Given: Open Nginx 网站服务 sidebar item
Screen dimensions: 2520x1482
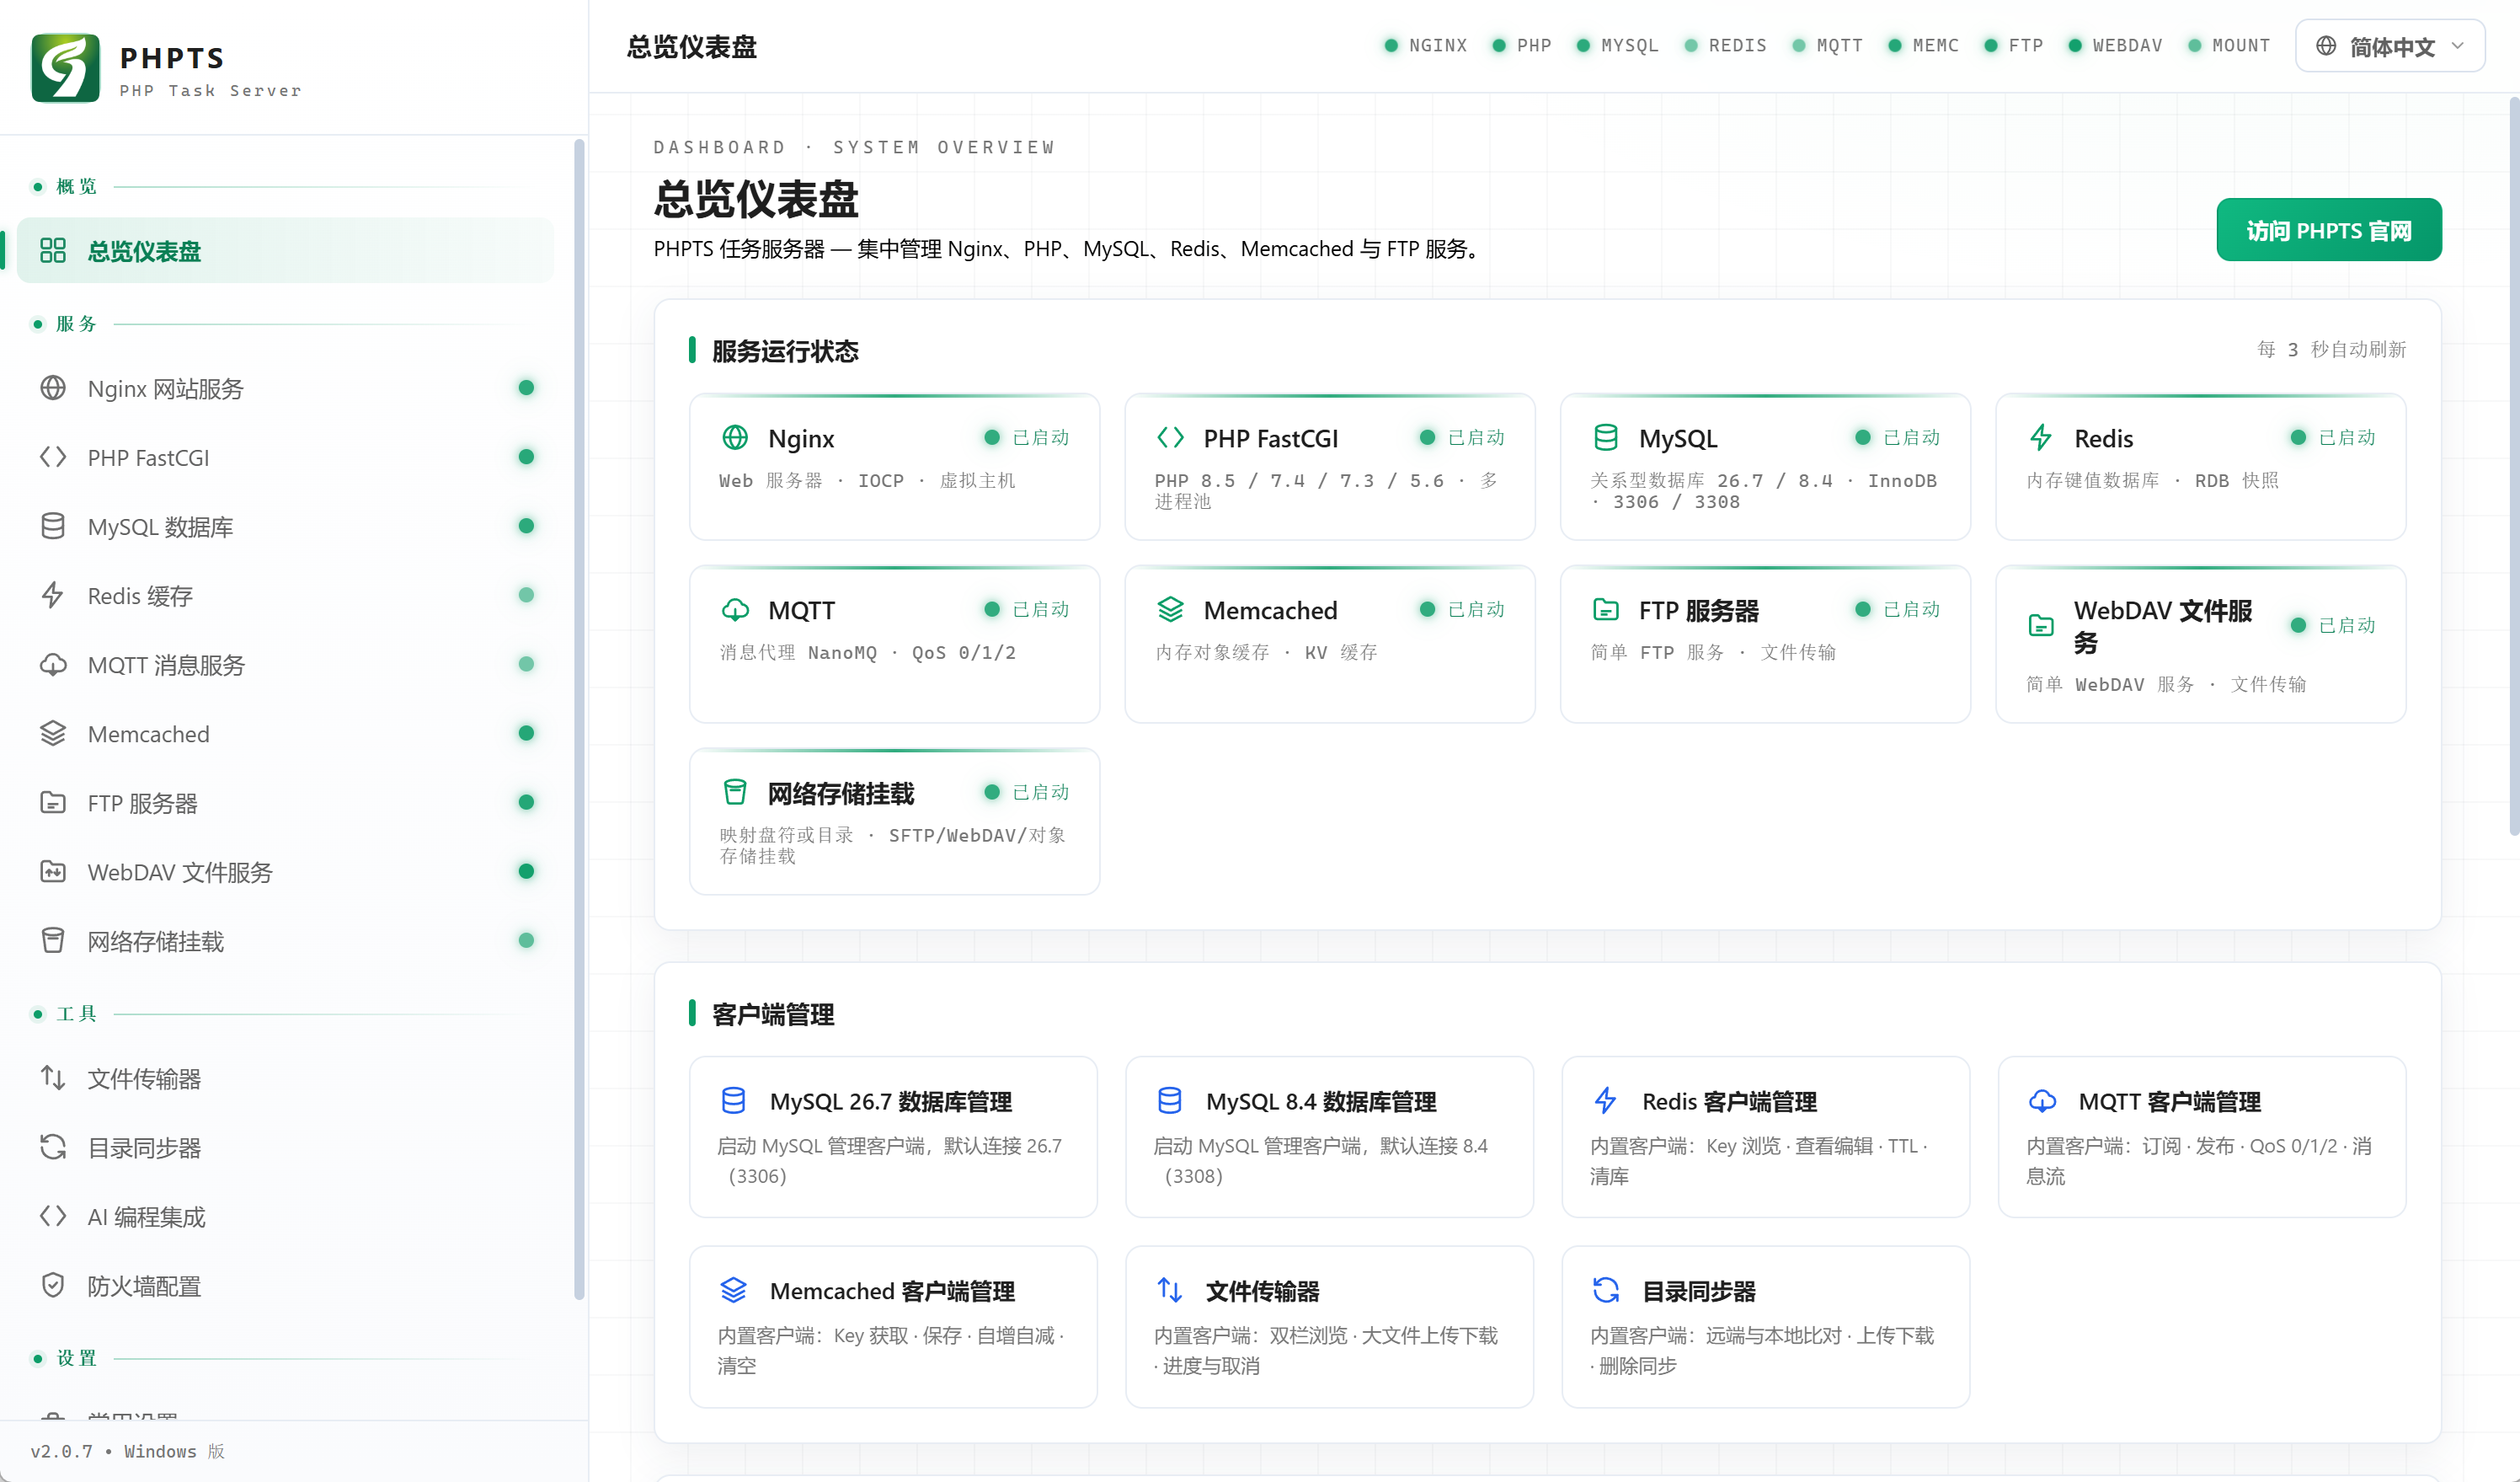Looking at the screenshot, I should click(285, 388).
